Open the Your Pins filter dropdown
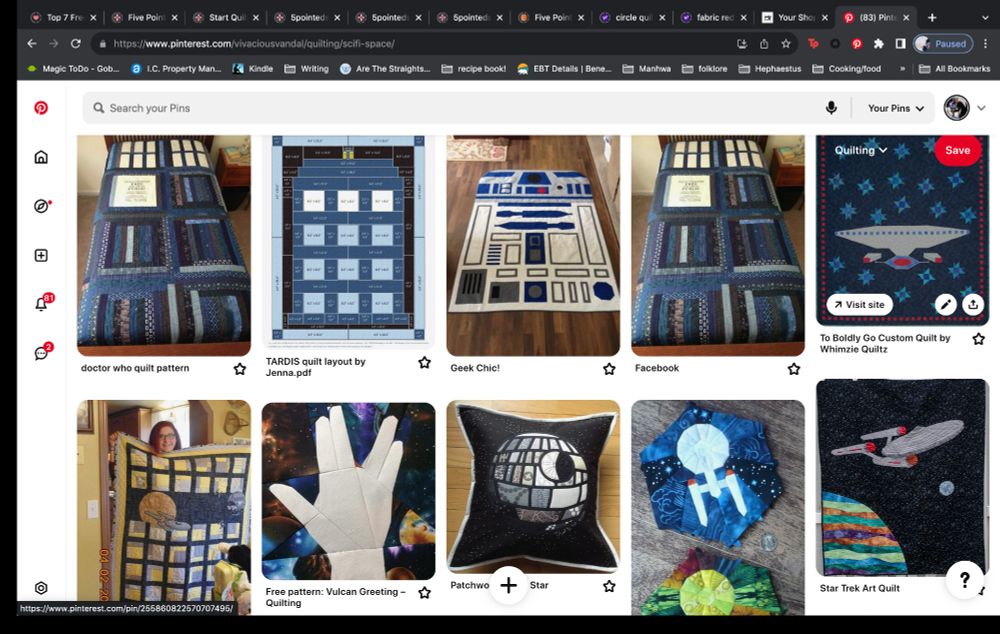The image size is (1000, 634). 895,108
